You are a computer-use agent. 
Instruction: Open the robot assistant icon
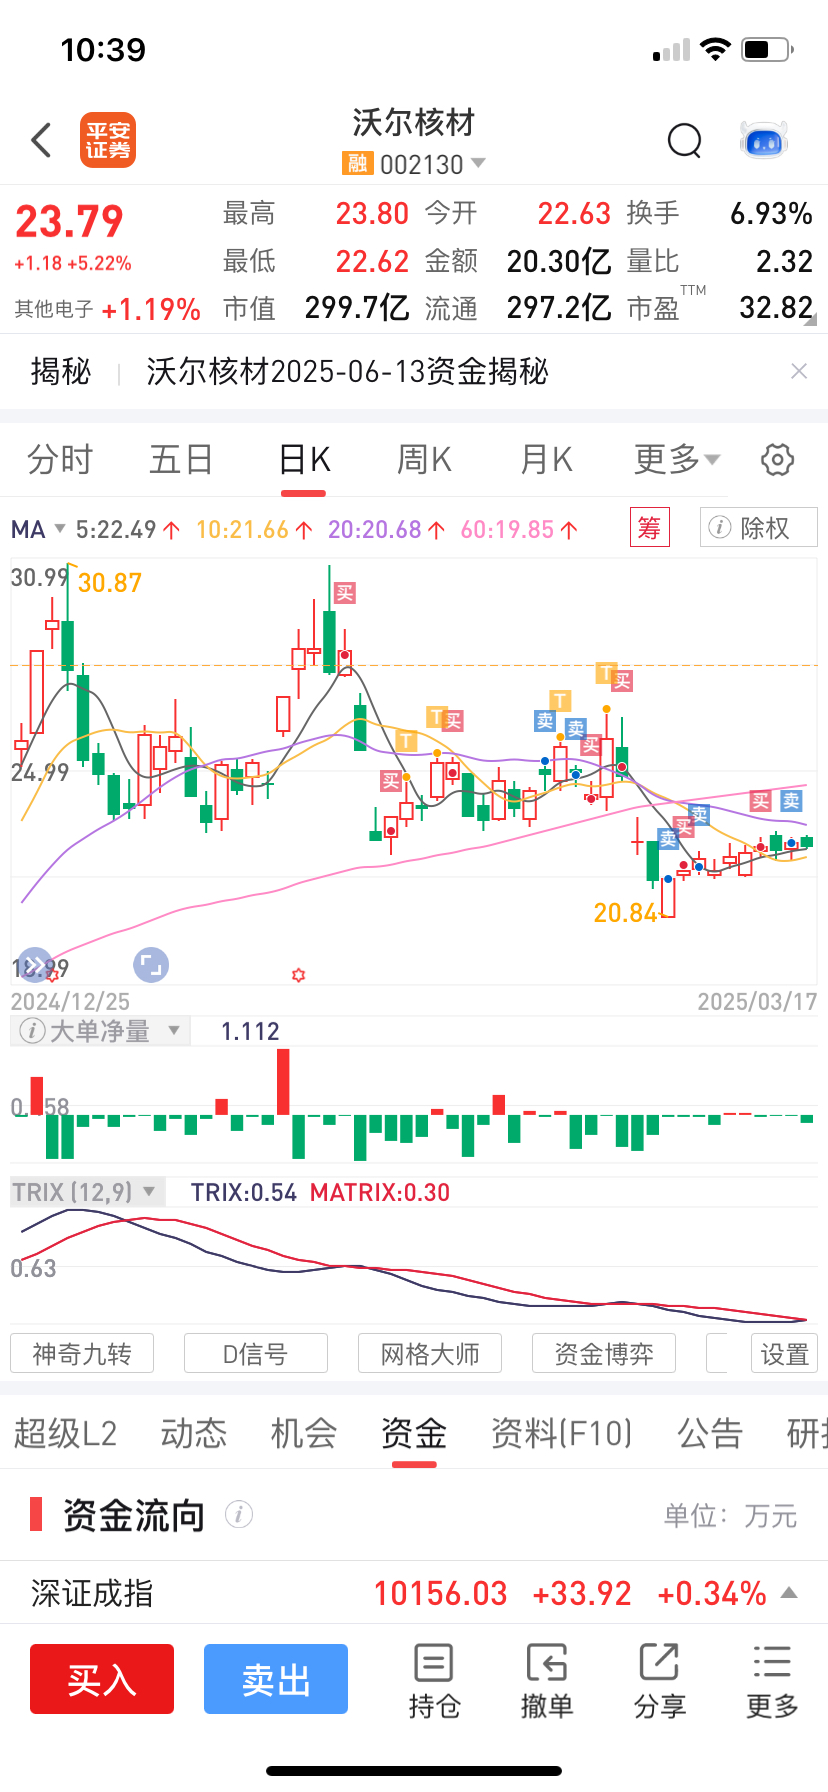pos(764,141)
